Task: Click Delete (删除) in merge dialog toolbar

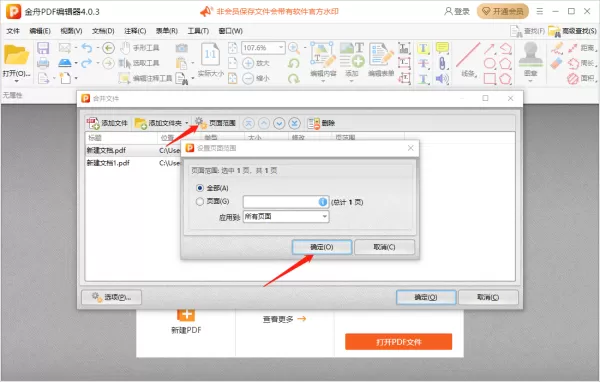Action: 321,123
